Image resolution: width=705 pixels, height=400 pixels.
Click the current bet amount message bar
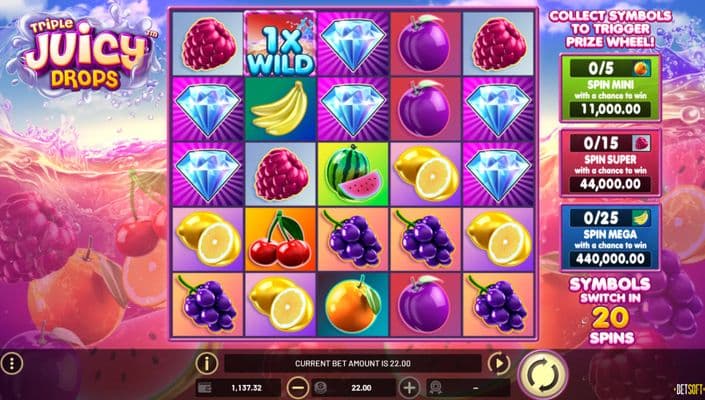click(x=353, y=363)
